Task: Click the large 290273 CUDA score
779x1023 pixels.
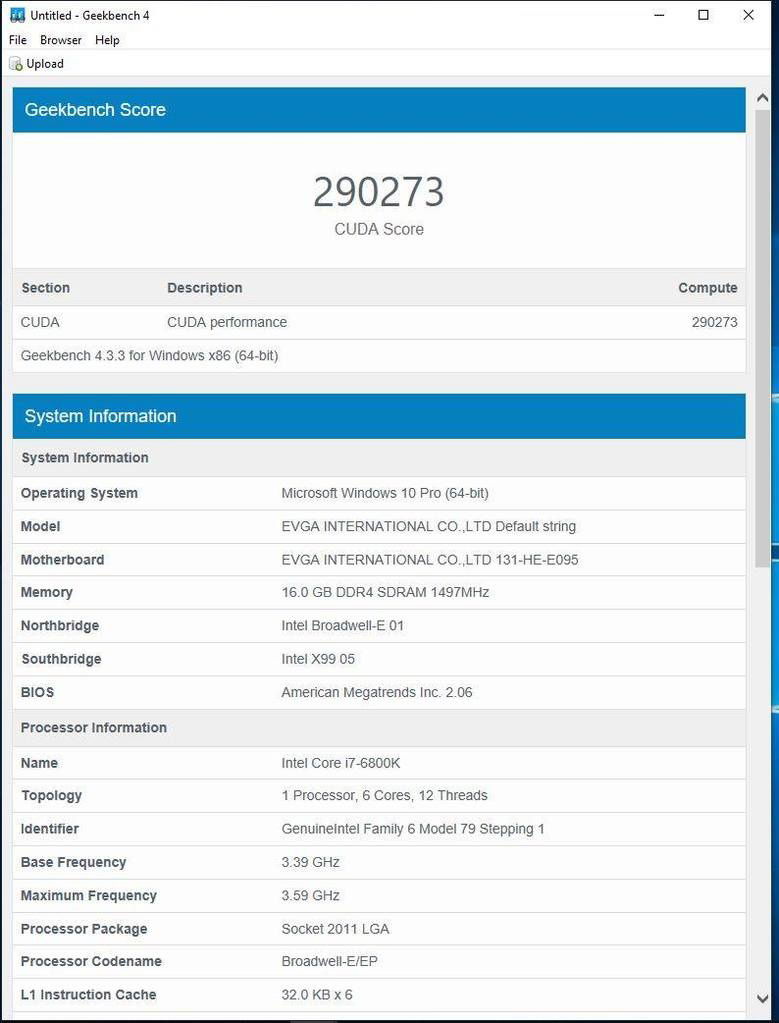Action: point(378,192)
